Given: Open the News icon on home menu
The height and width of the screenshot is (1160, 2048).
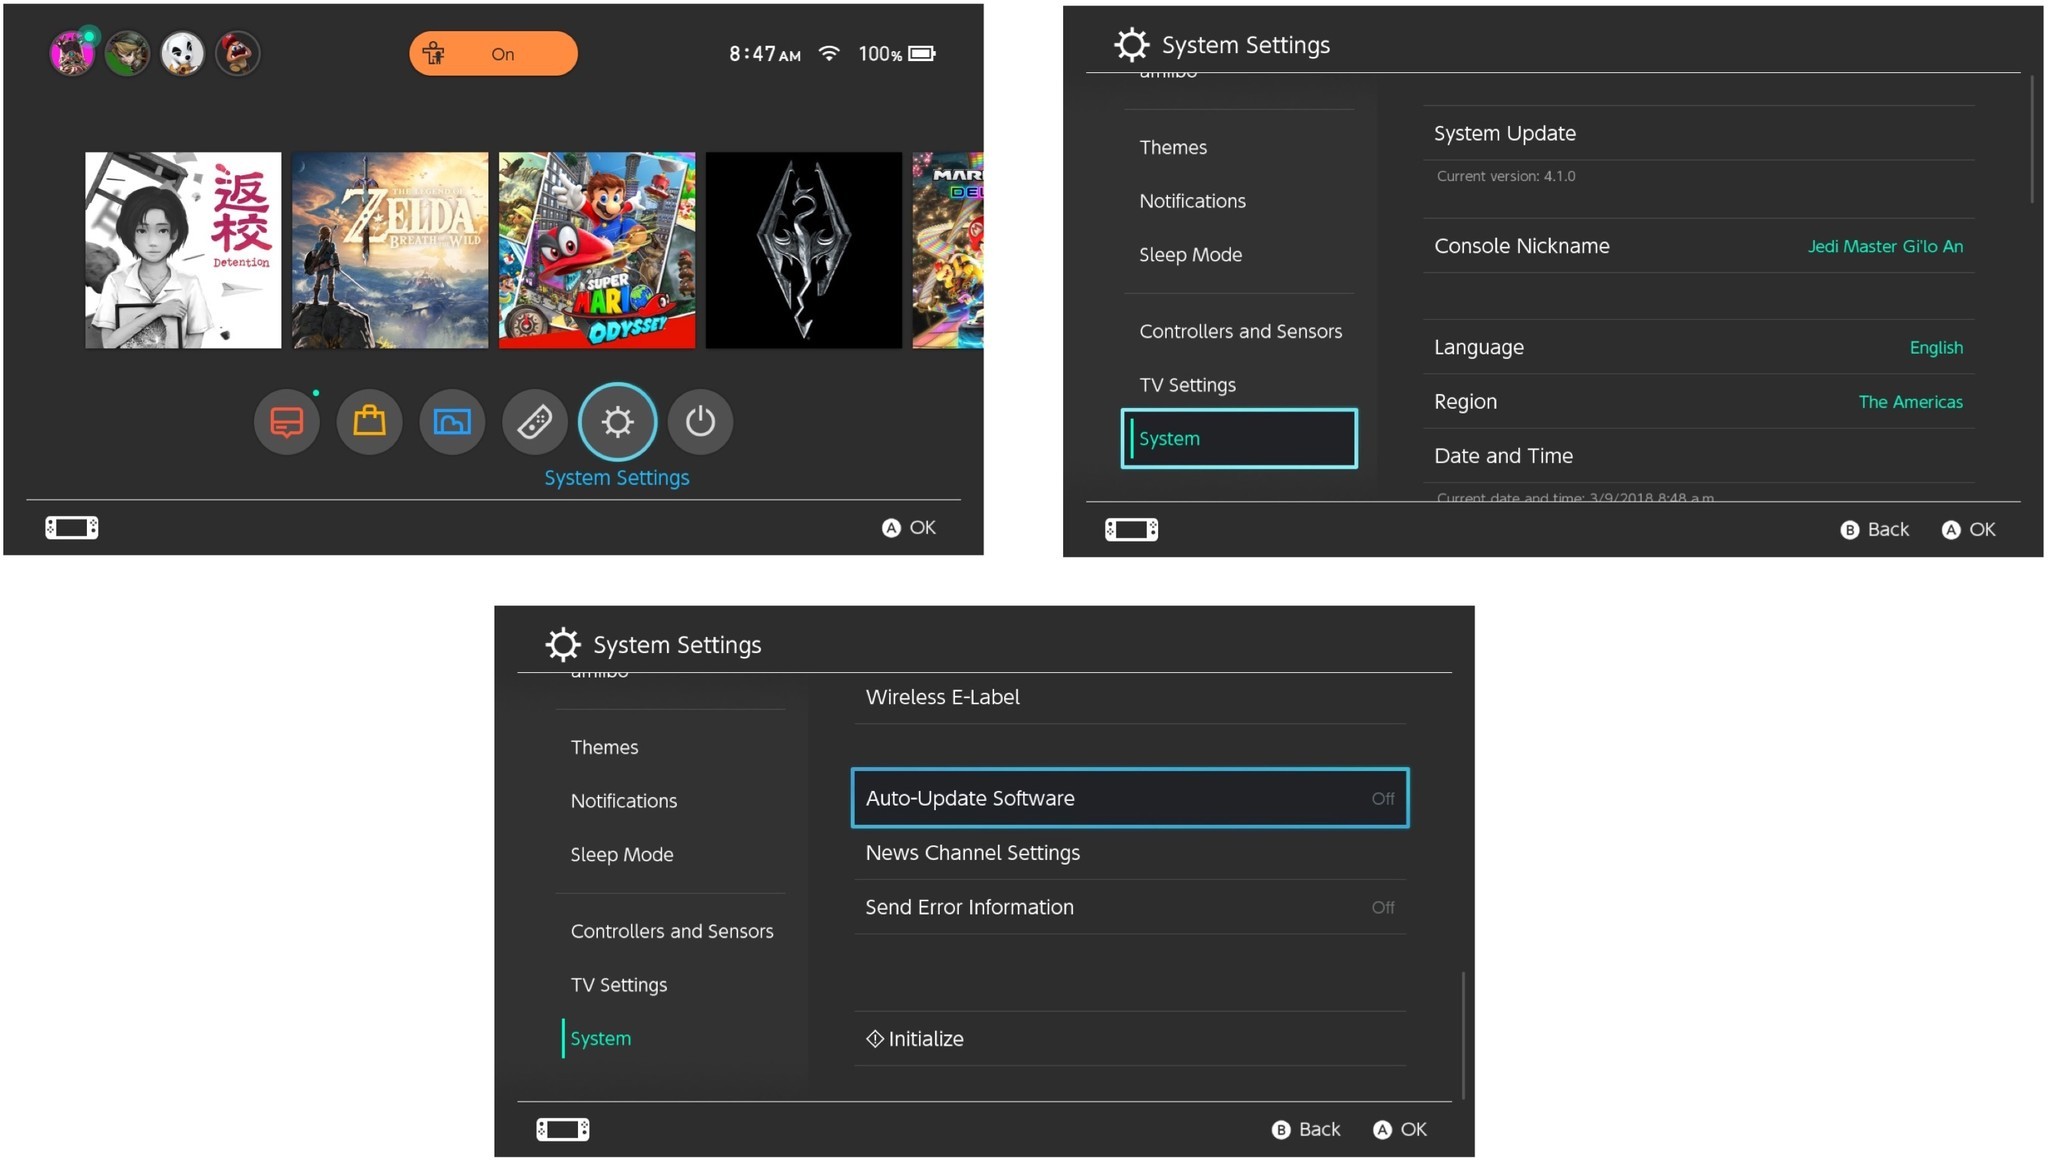Looking at the screenshot, I should coord(286,421).
